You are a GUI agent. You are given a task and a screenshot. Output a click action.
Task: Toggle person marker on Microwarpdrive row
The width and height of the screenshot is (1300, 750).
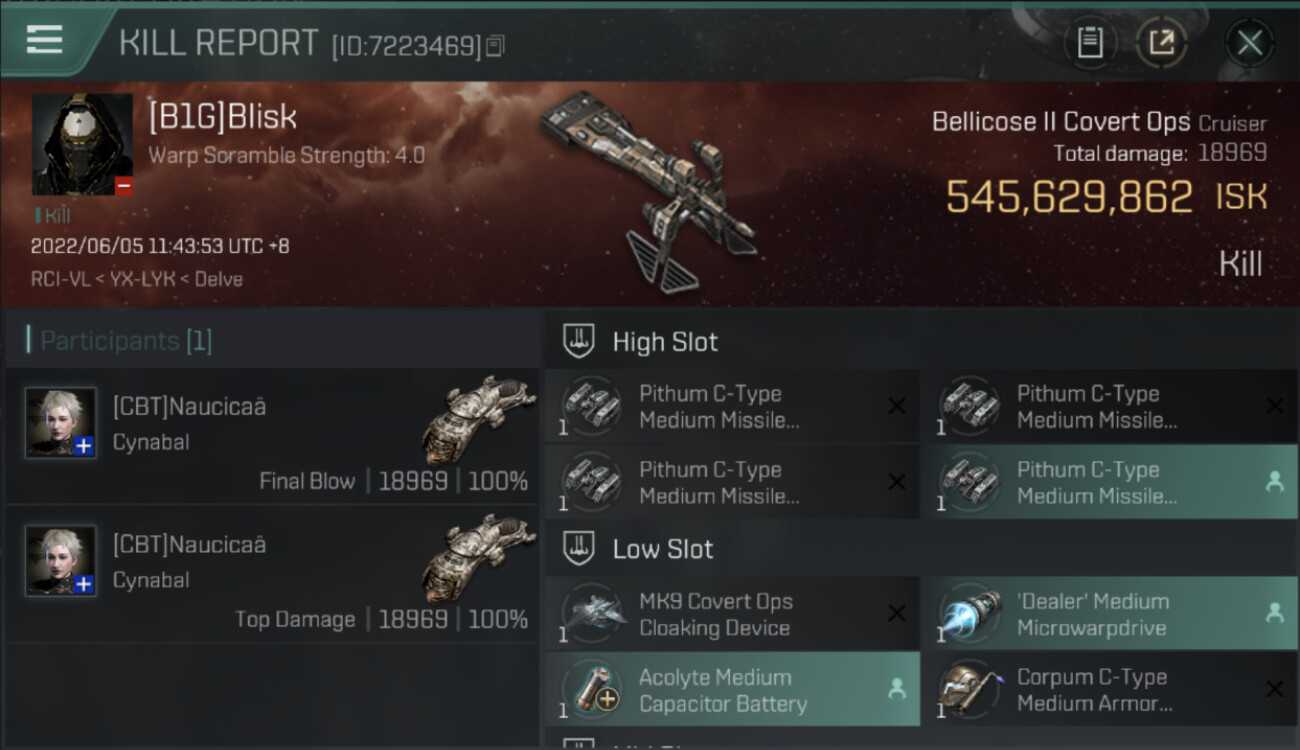(1274, 614)
